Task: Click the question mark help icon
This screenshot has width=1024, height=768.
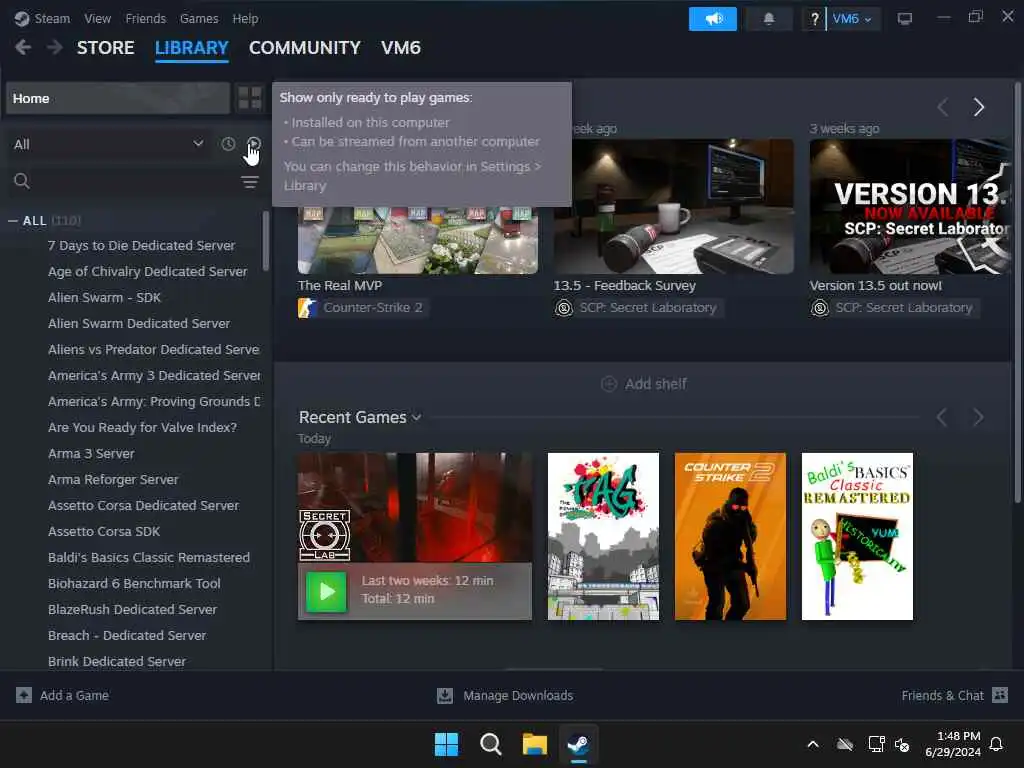Action: (x=814, y=19)
